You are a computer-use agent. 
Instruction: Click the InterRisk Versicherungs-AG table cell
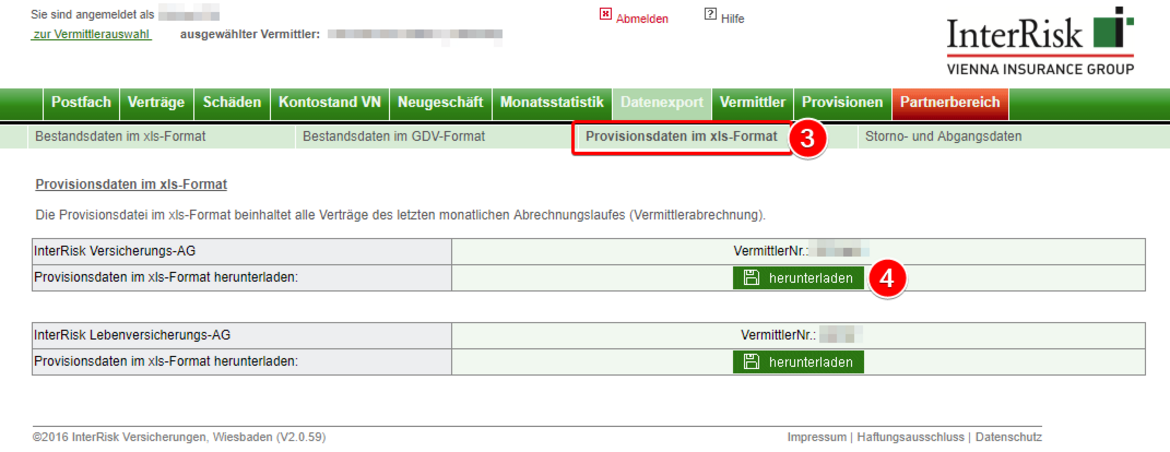pyautogui.click(x=242, y=251)
